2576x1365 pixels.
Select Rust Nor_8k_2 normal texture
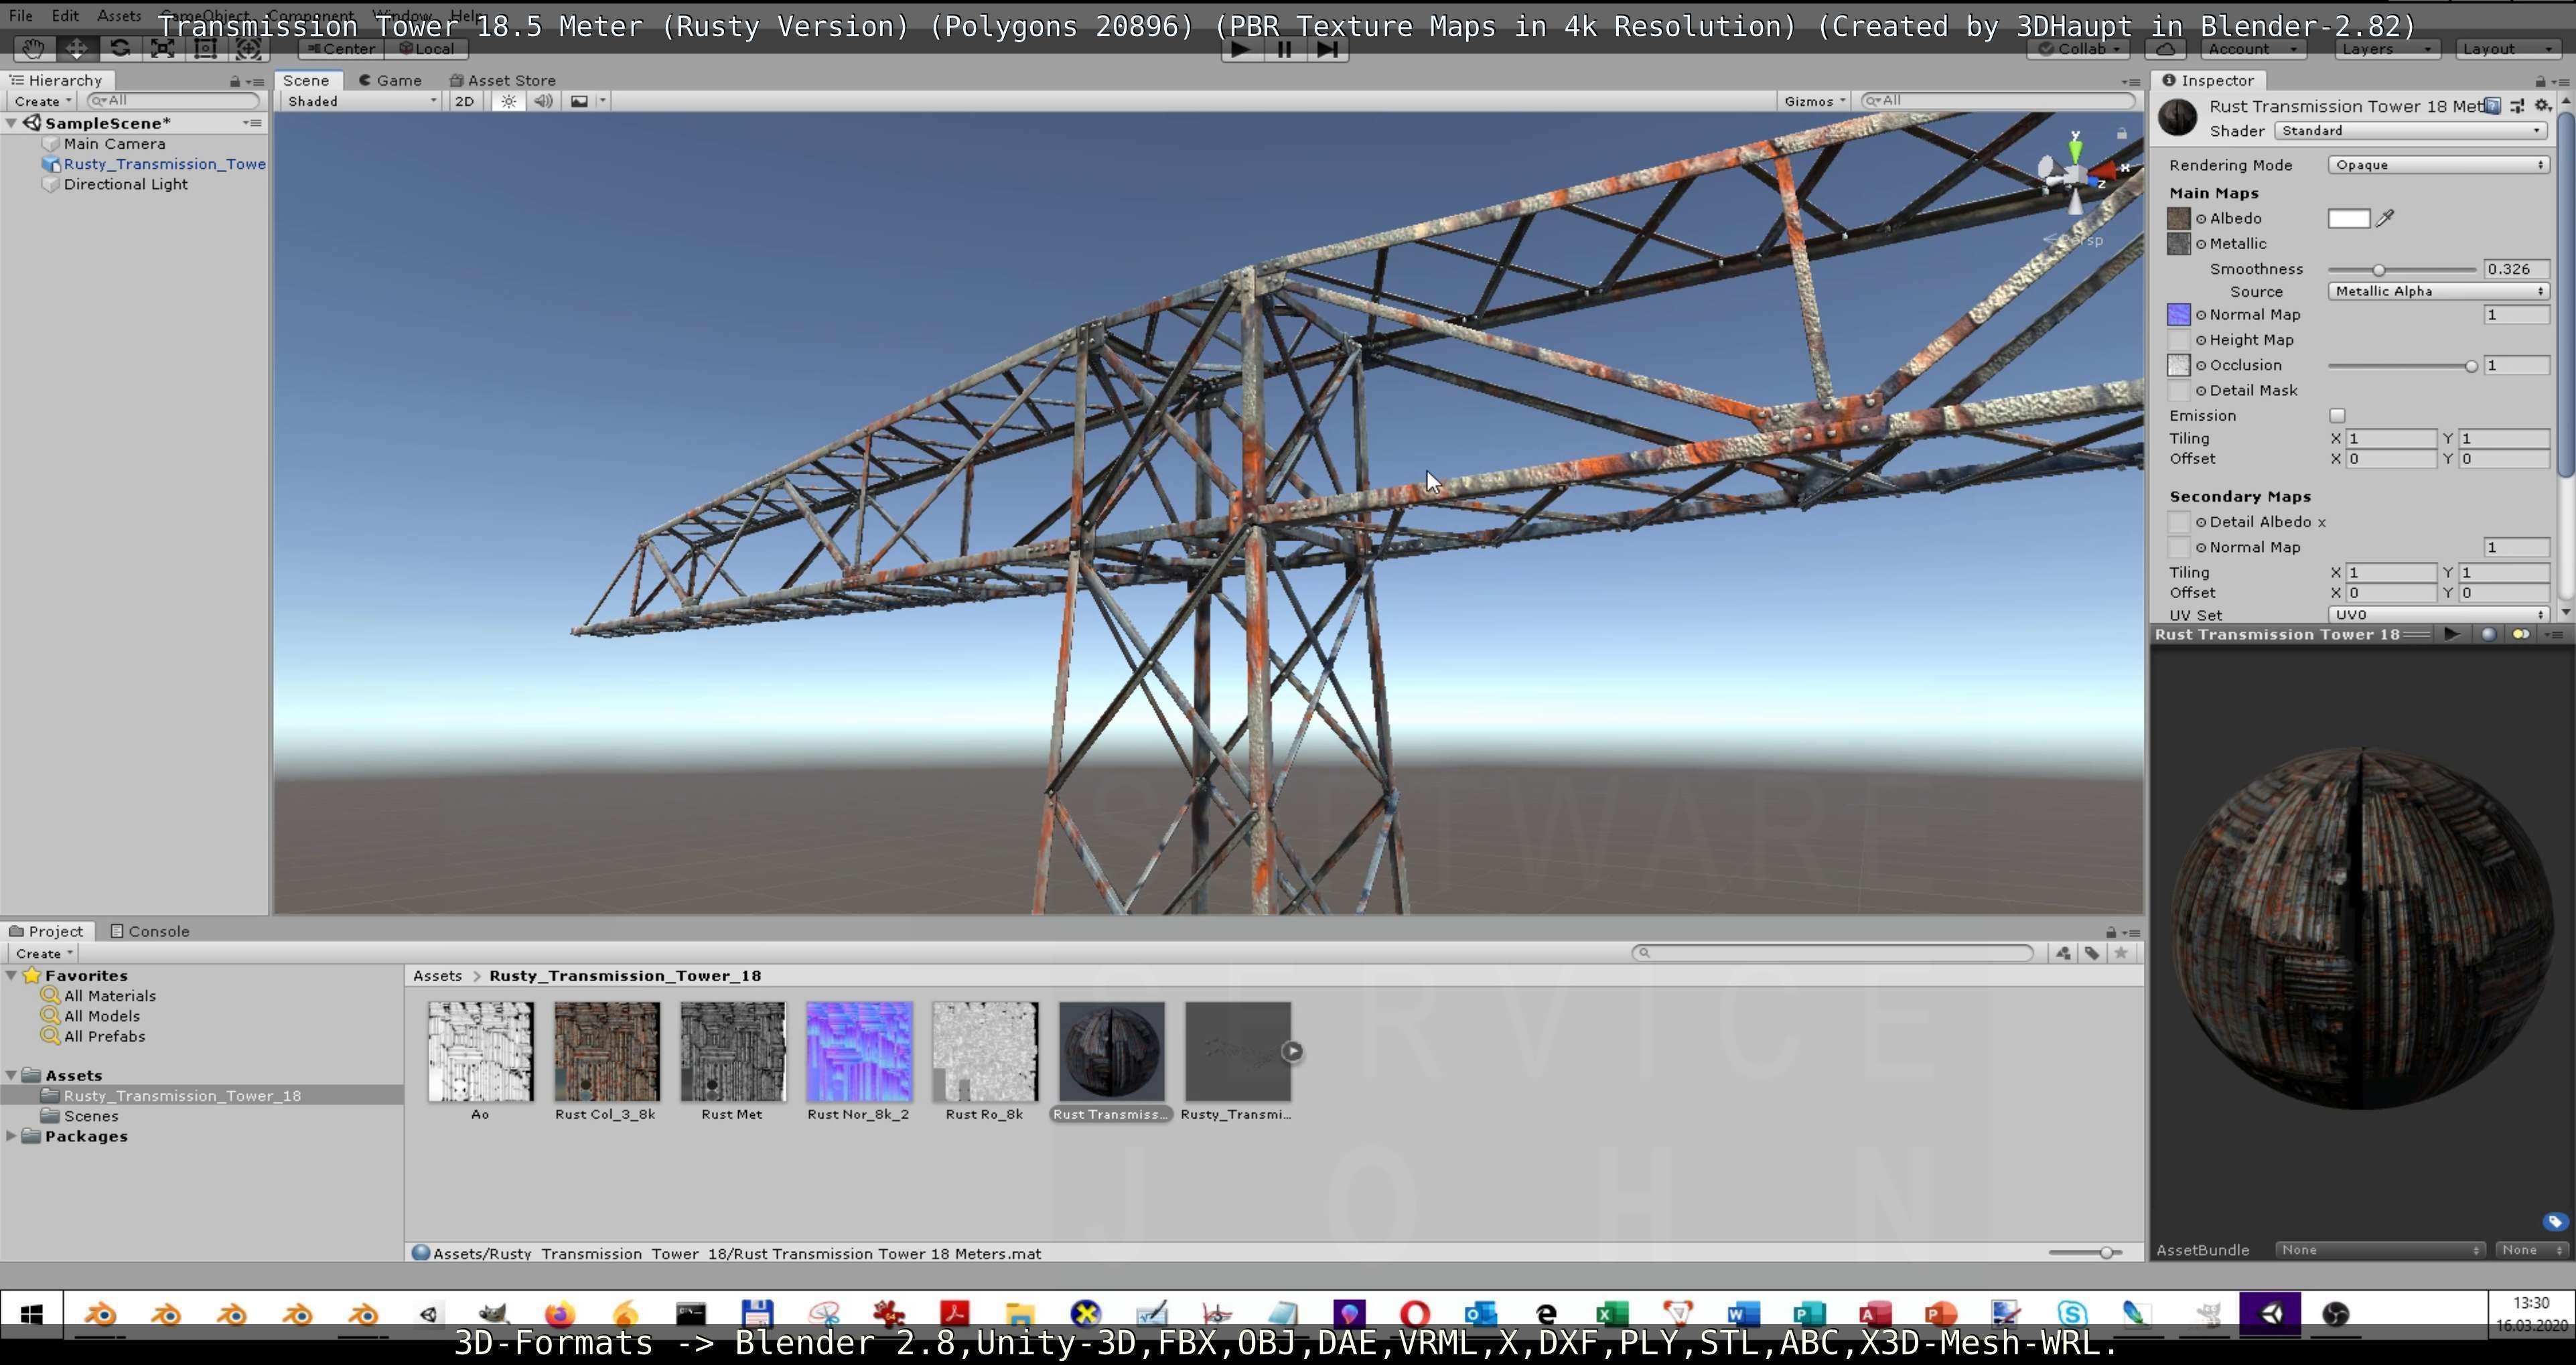pos(858,1062)
